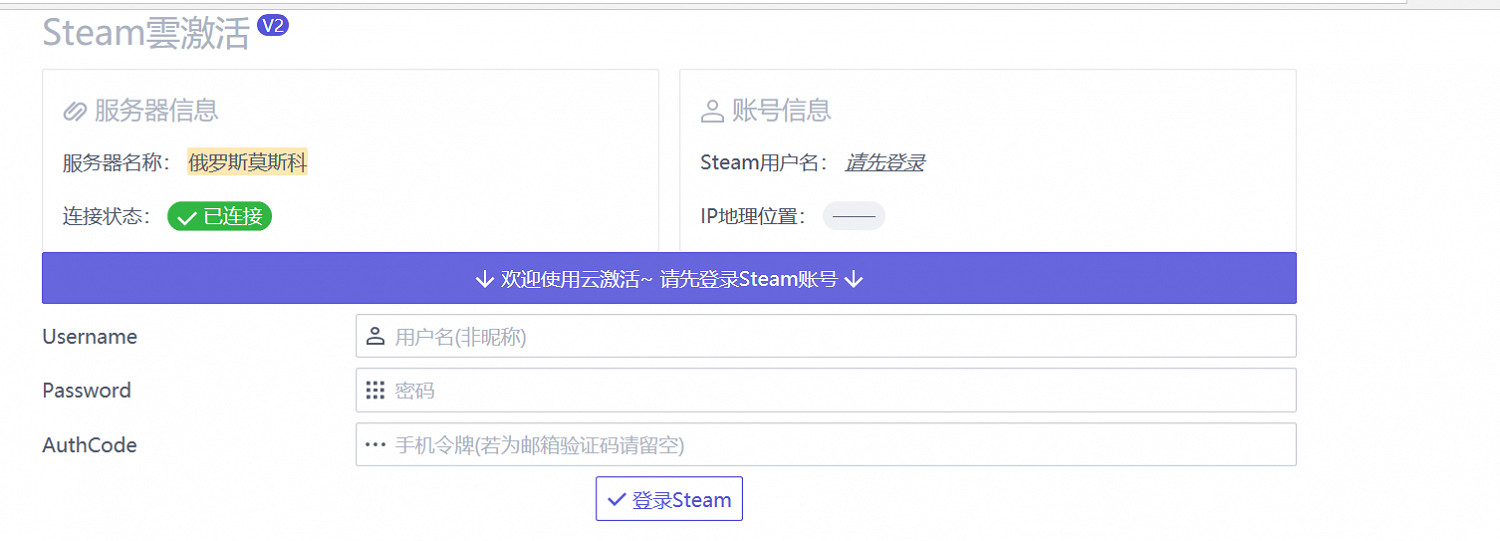Click the Username label
The height and width of the screenshot is (541, 1500).
[x=90, y=337]
